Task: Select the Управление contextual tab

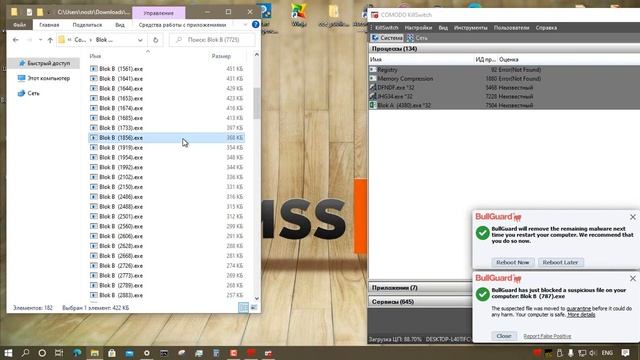Action: [158, 13]
